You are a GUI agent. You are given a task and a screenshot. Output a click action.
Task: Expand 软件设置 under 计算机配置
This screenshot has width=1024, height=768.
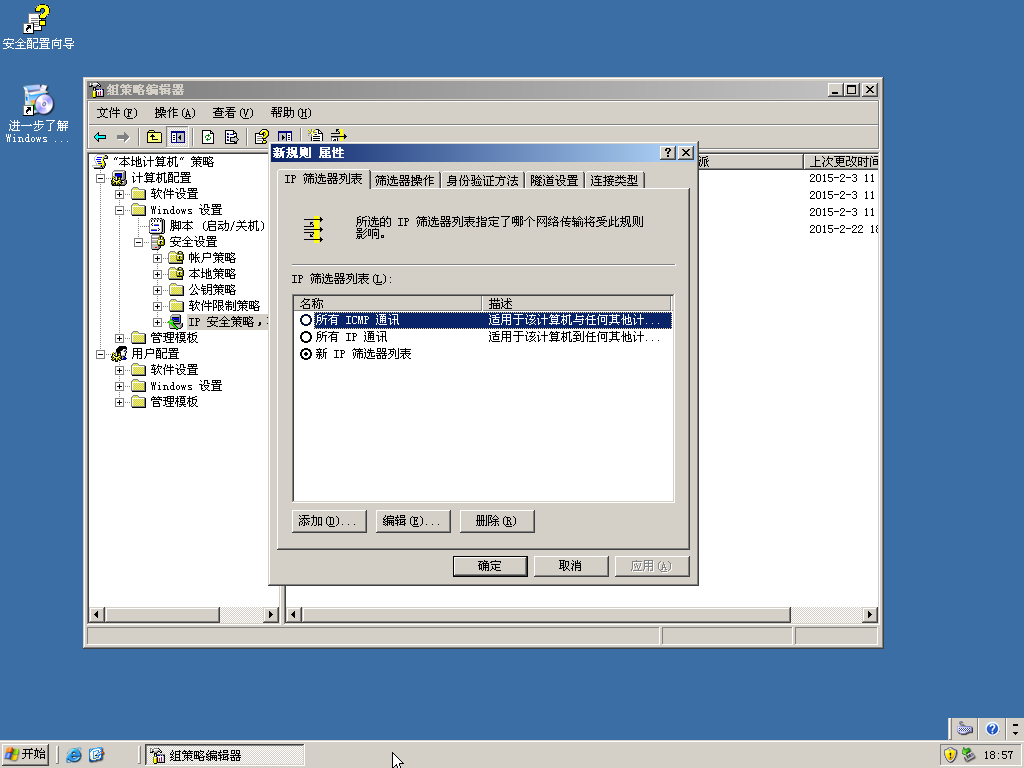(x=120, y=194)
